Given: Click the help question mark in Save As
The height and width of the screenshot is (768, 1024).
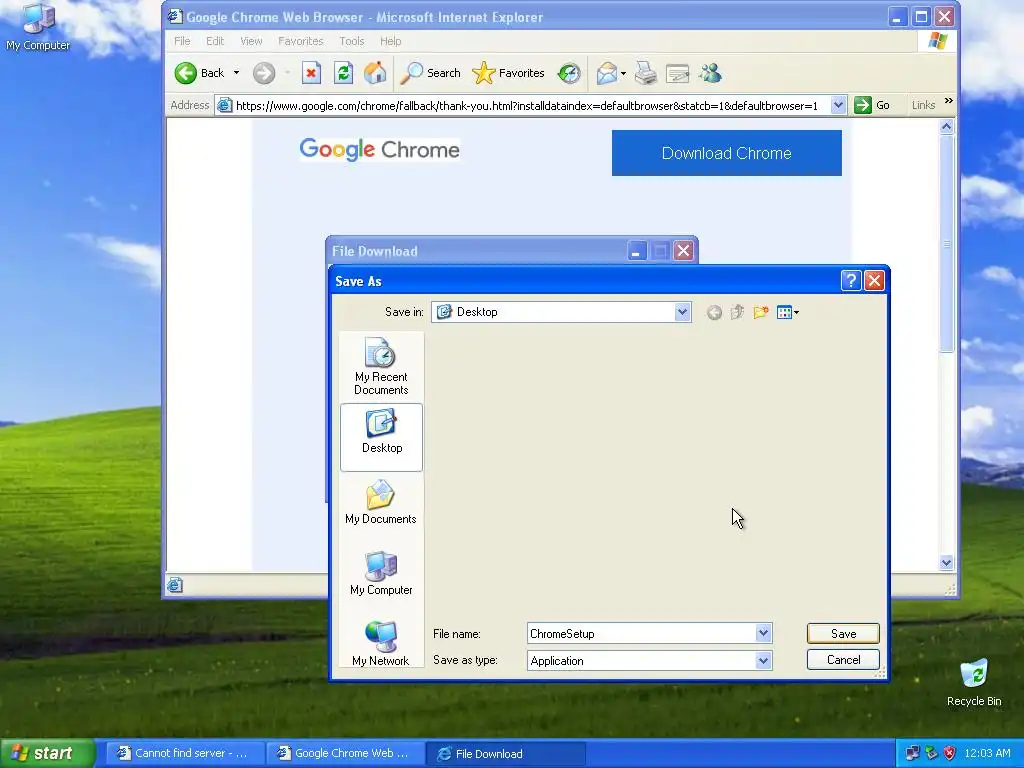Looking at the screenshot, I should (x=851, y=281).
